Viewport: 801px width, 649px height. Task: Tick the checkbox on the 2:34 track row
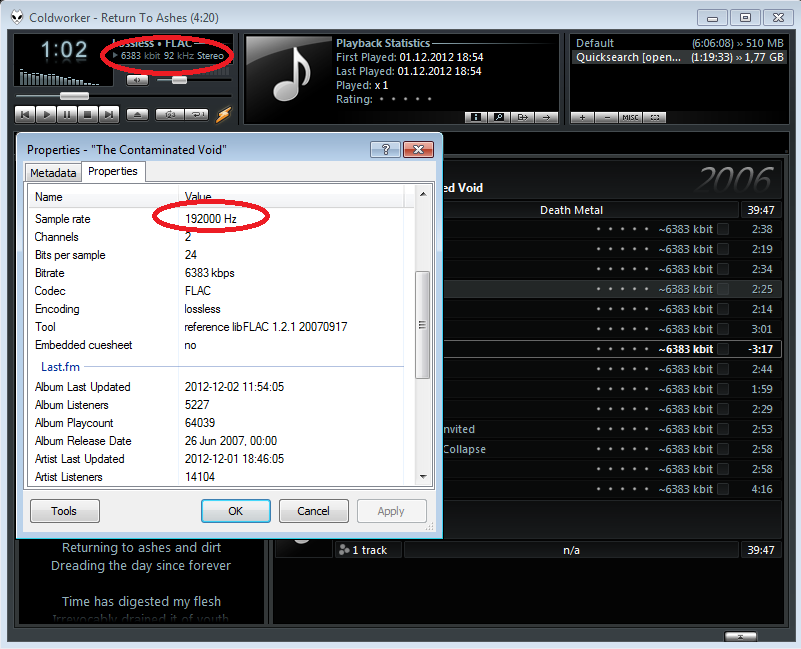coord(723,269)
